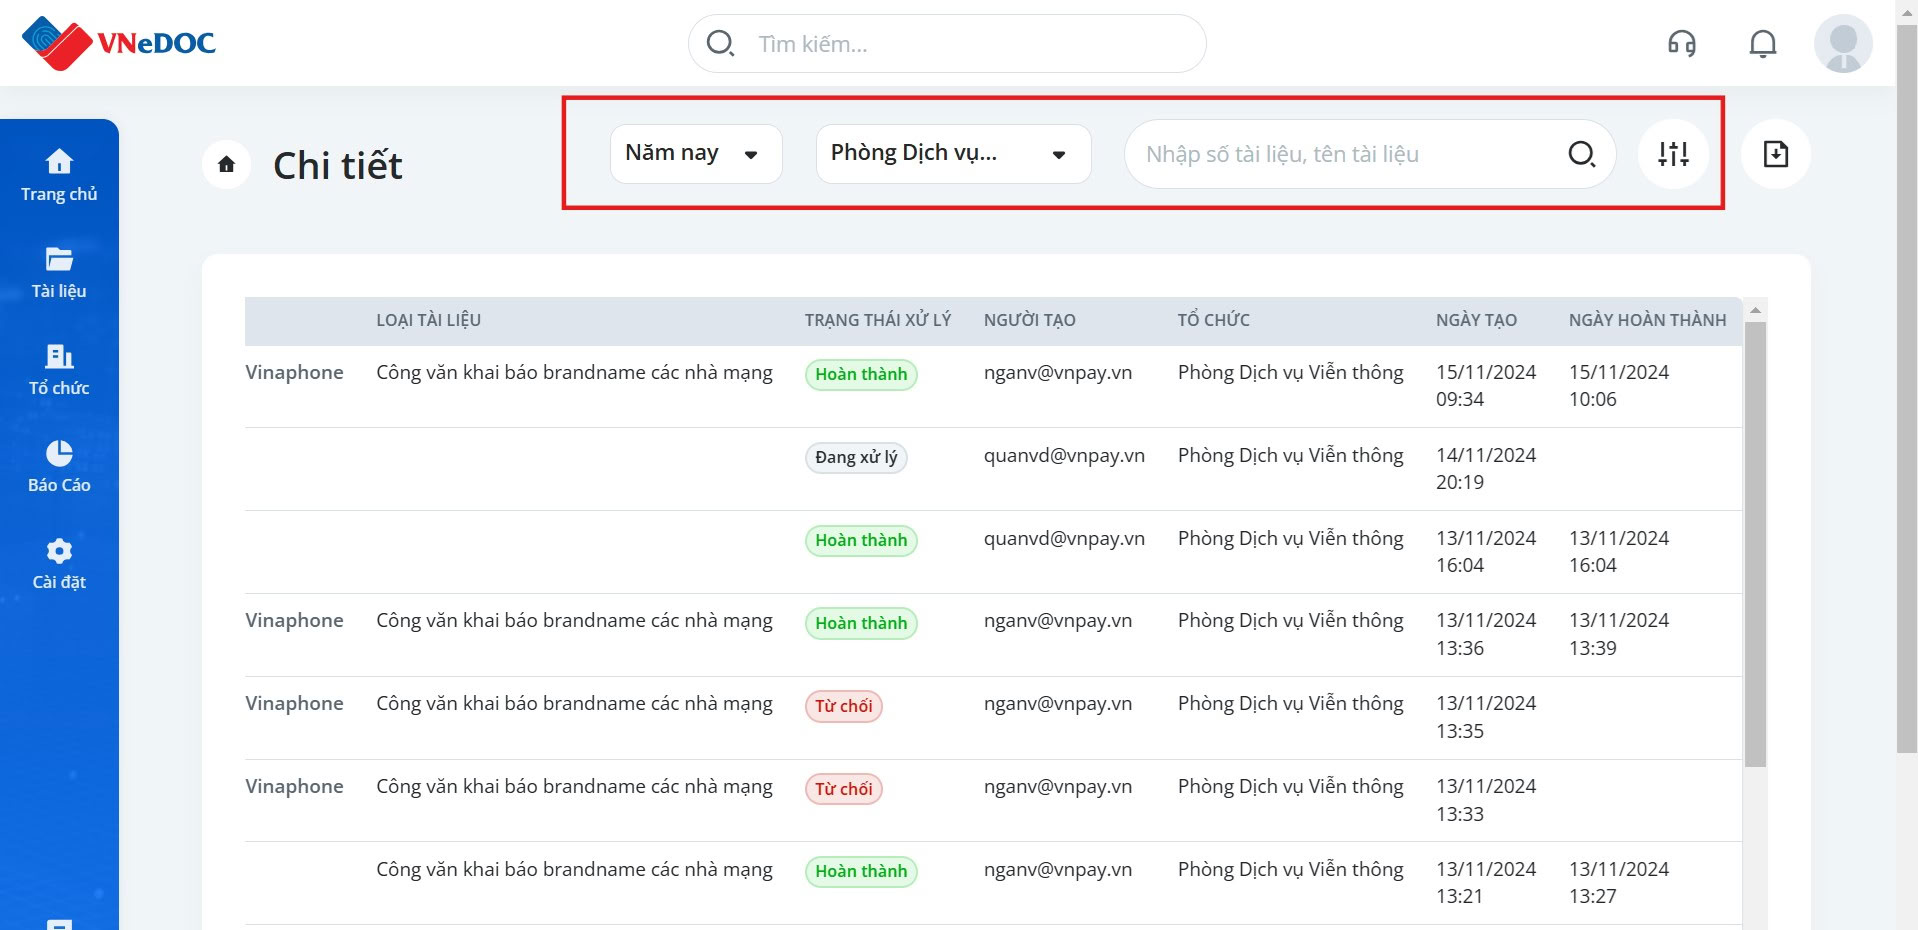
Task: Click the Đang xử lý status badge
Action: coord(856,457)
